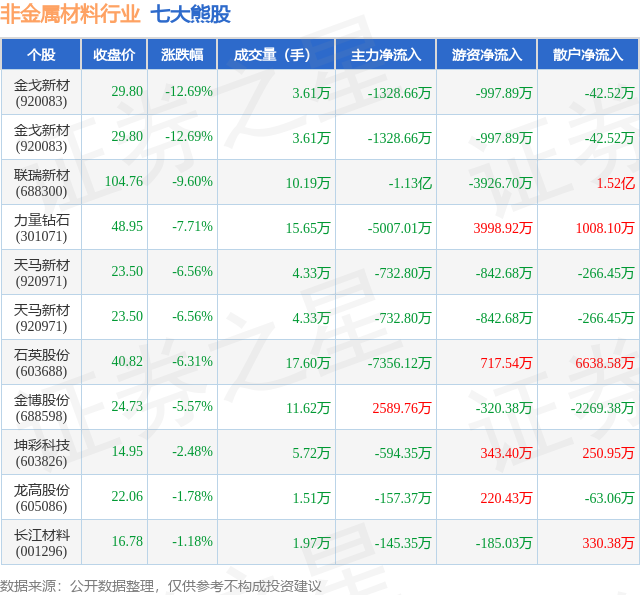Select stock 石英股份 (603688)
The width and height of the screenshot is (640, 595).
pyautogui.click(x=41, y=363)
